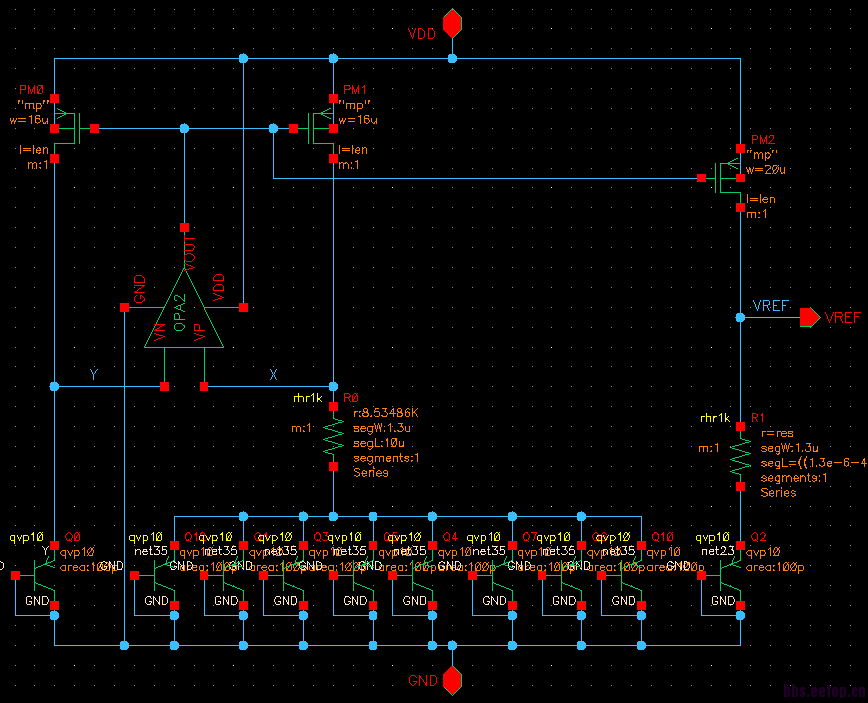This screenshot has height=703, width=868.
Task: Click the segL:10u parameter of R0
Action: (x=379, y=443)
